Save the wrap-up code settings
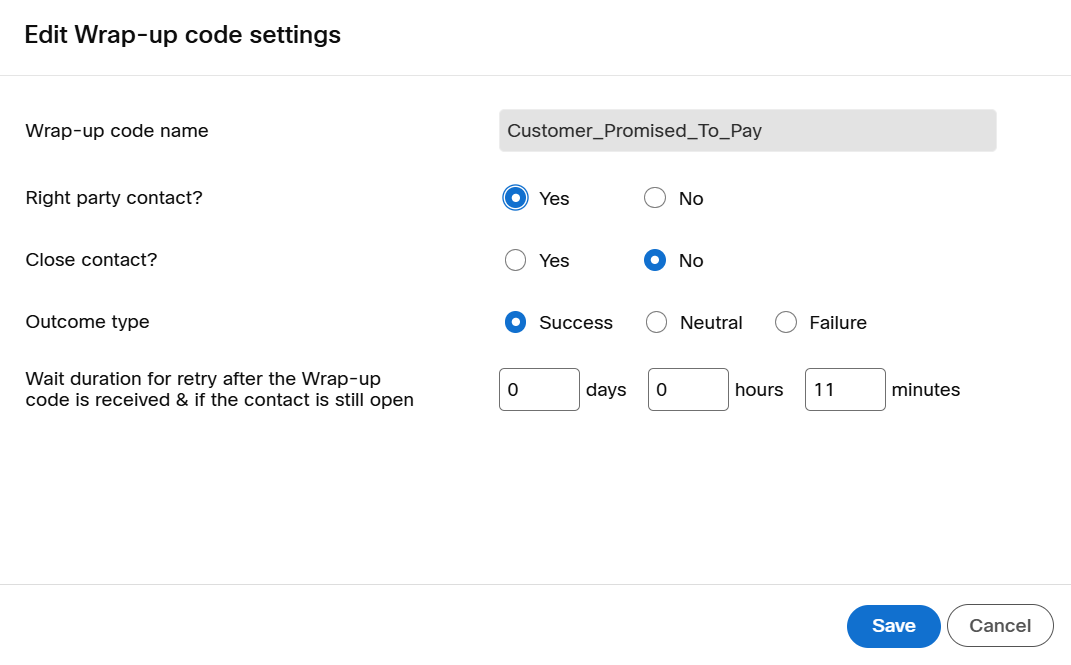The width and height of the screenshot is (1071, 665). point(893,626)
